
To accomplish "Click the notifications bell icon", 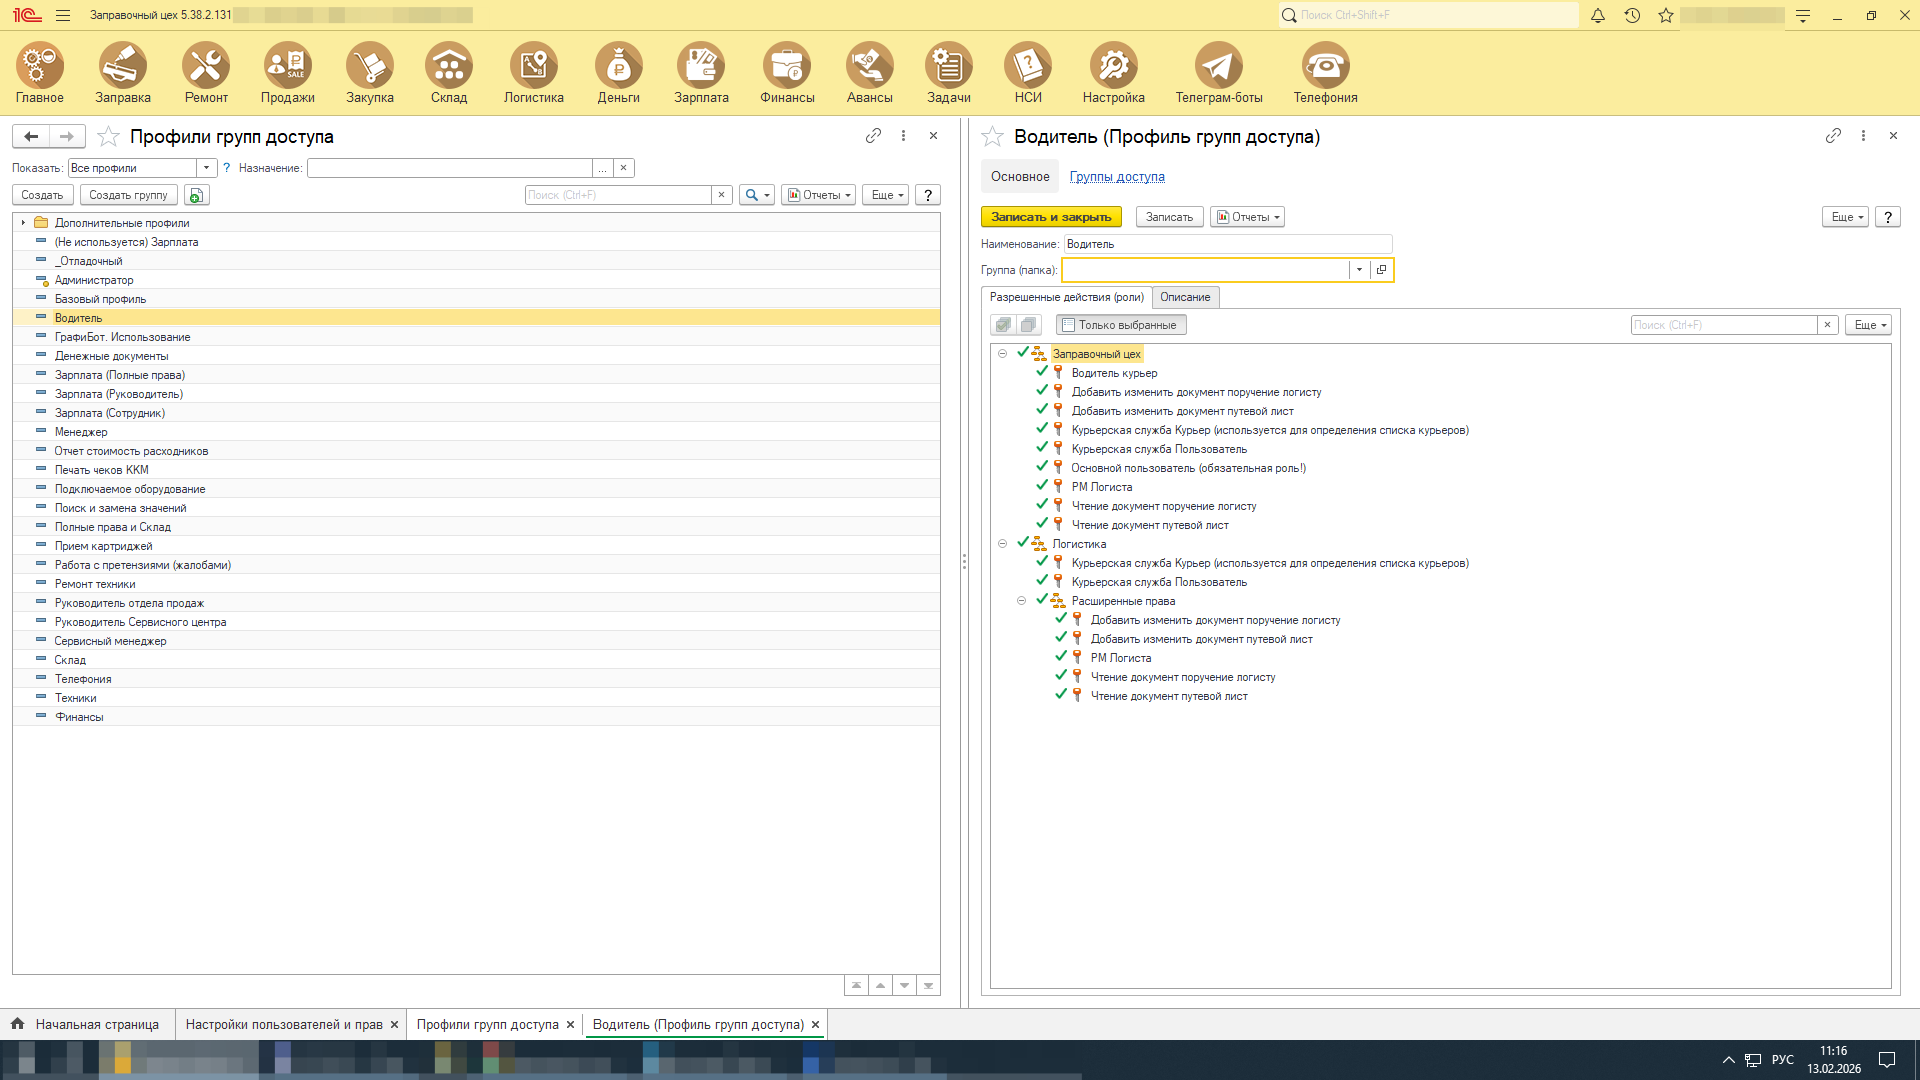I will [x=1598, y=15].
